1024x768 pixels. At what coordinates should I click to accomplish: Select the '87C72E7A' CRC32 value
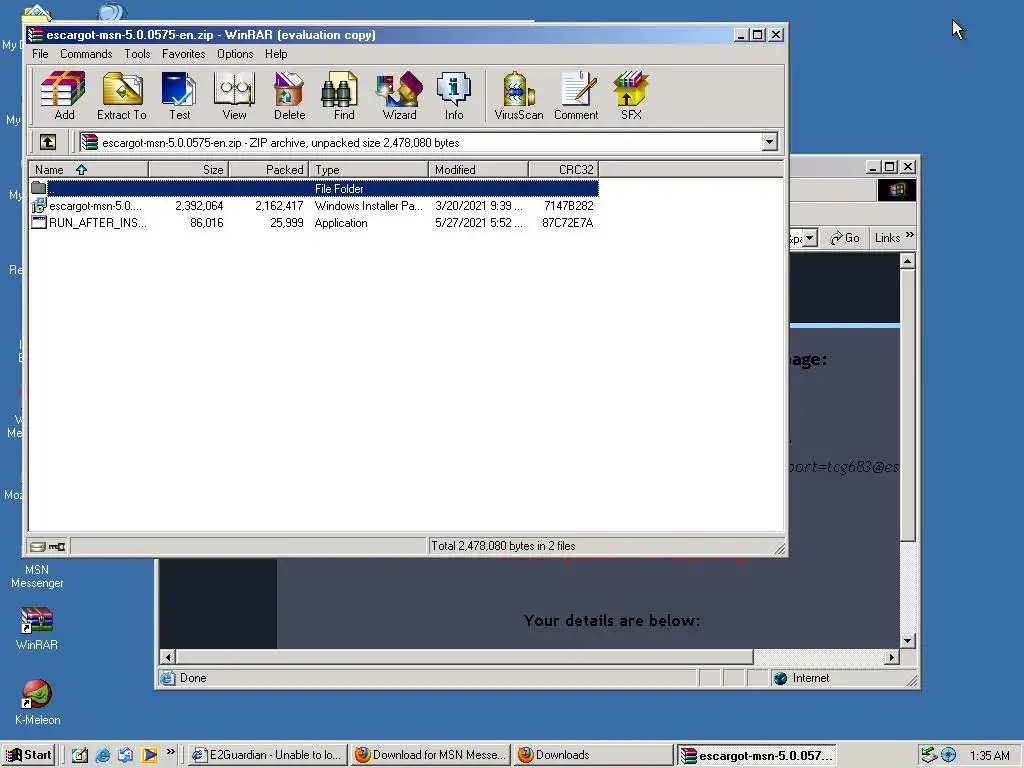[568, 223]
